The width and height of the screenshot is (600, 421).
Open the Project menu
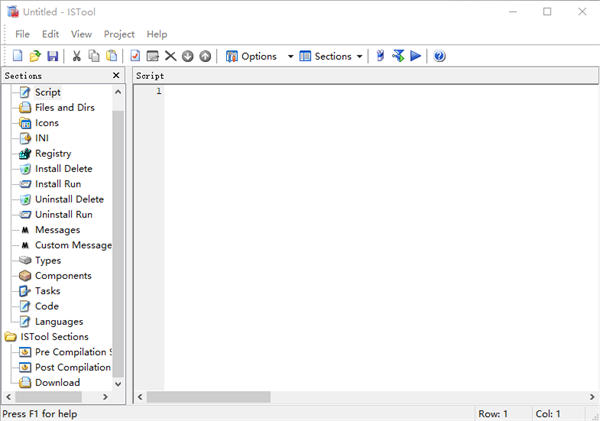tap(119, 34)
